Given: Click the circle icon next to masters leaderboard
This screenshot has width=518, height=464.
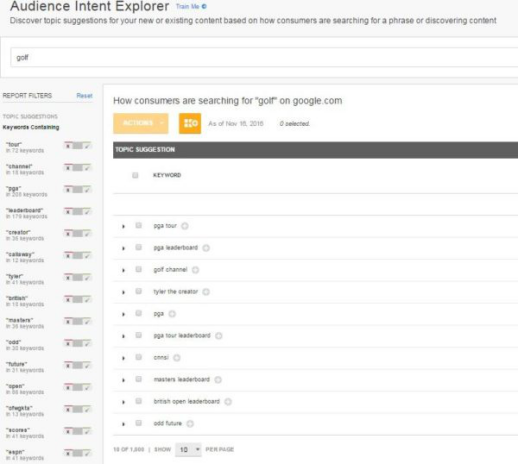Looking at the screenshot, I should pyautogui.click(x=218, y=379).
